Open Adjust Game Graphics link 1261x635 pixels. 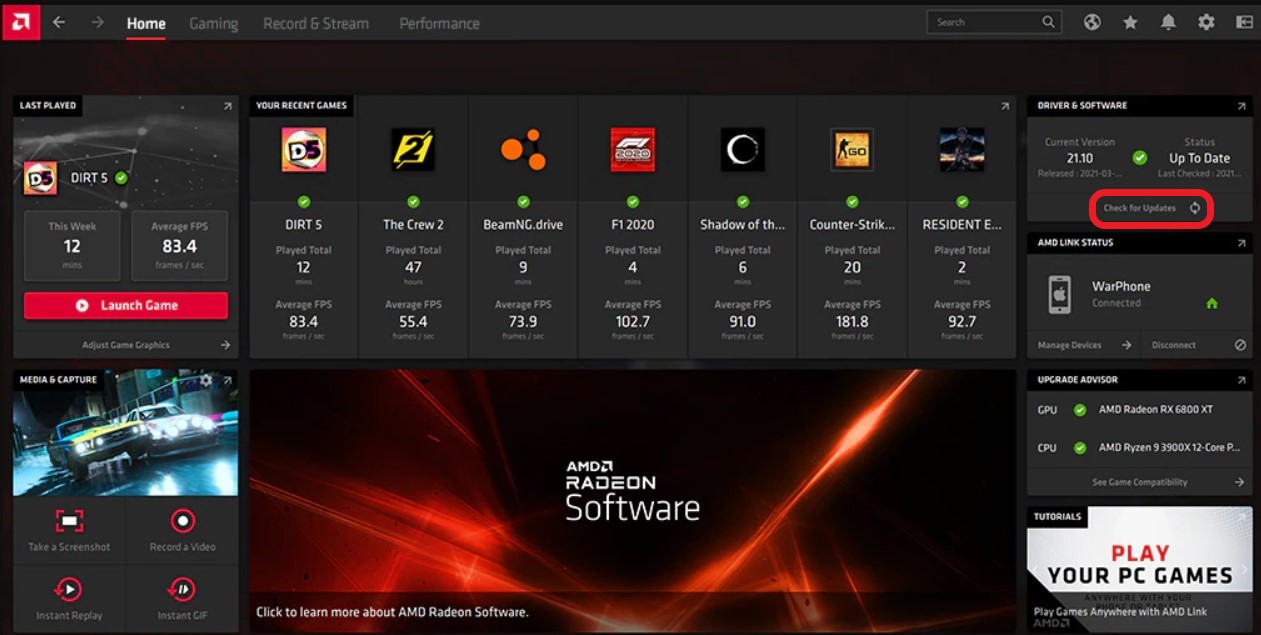coord(126,345)
